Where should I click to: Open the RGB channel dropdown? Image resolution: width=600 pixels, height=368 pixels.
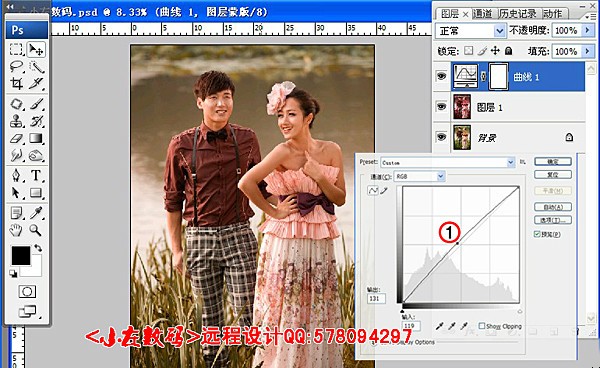[x=419, y=176]
